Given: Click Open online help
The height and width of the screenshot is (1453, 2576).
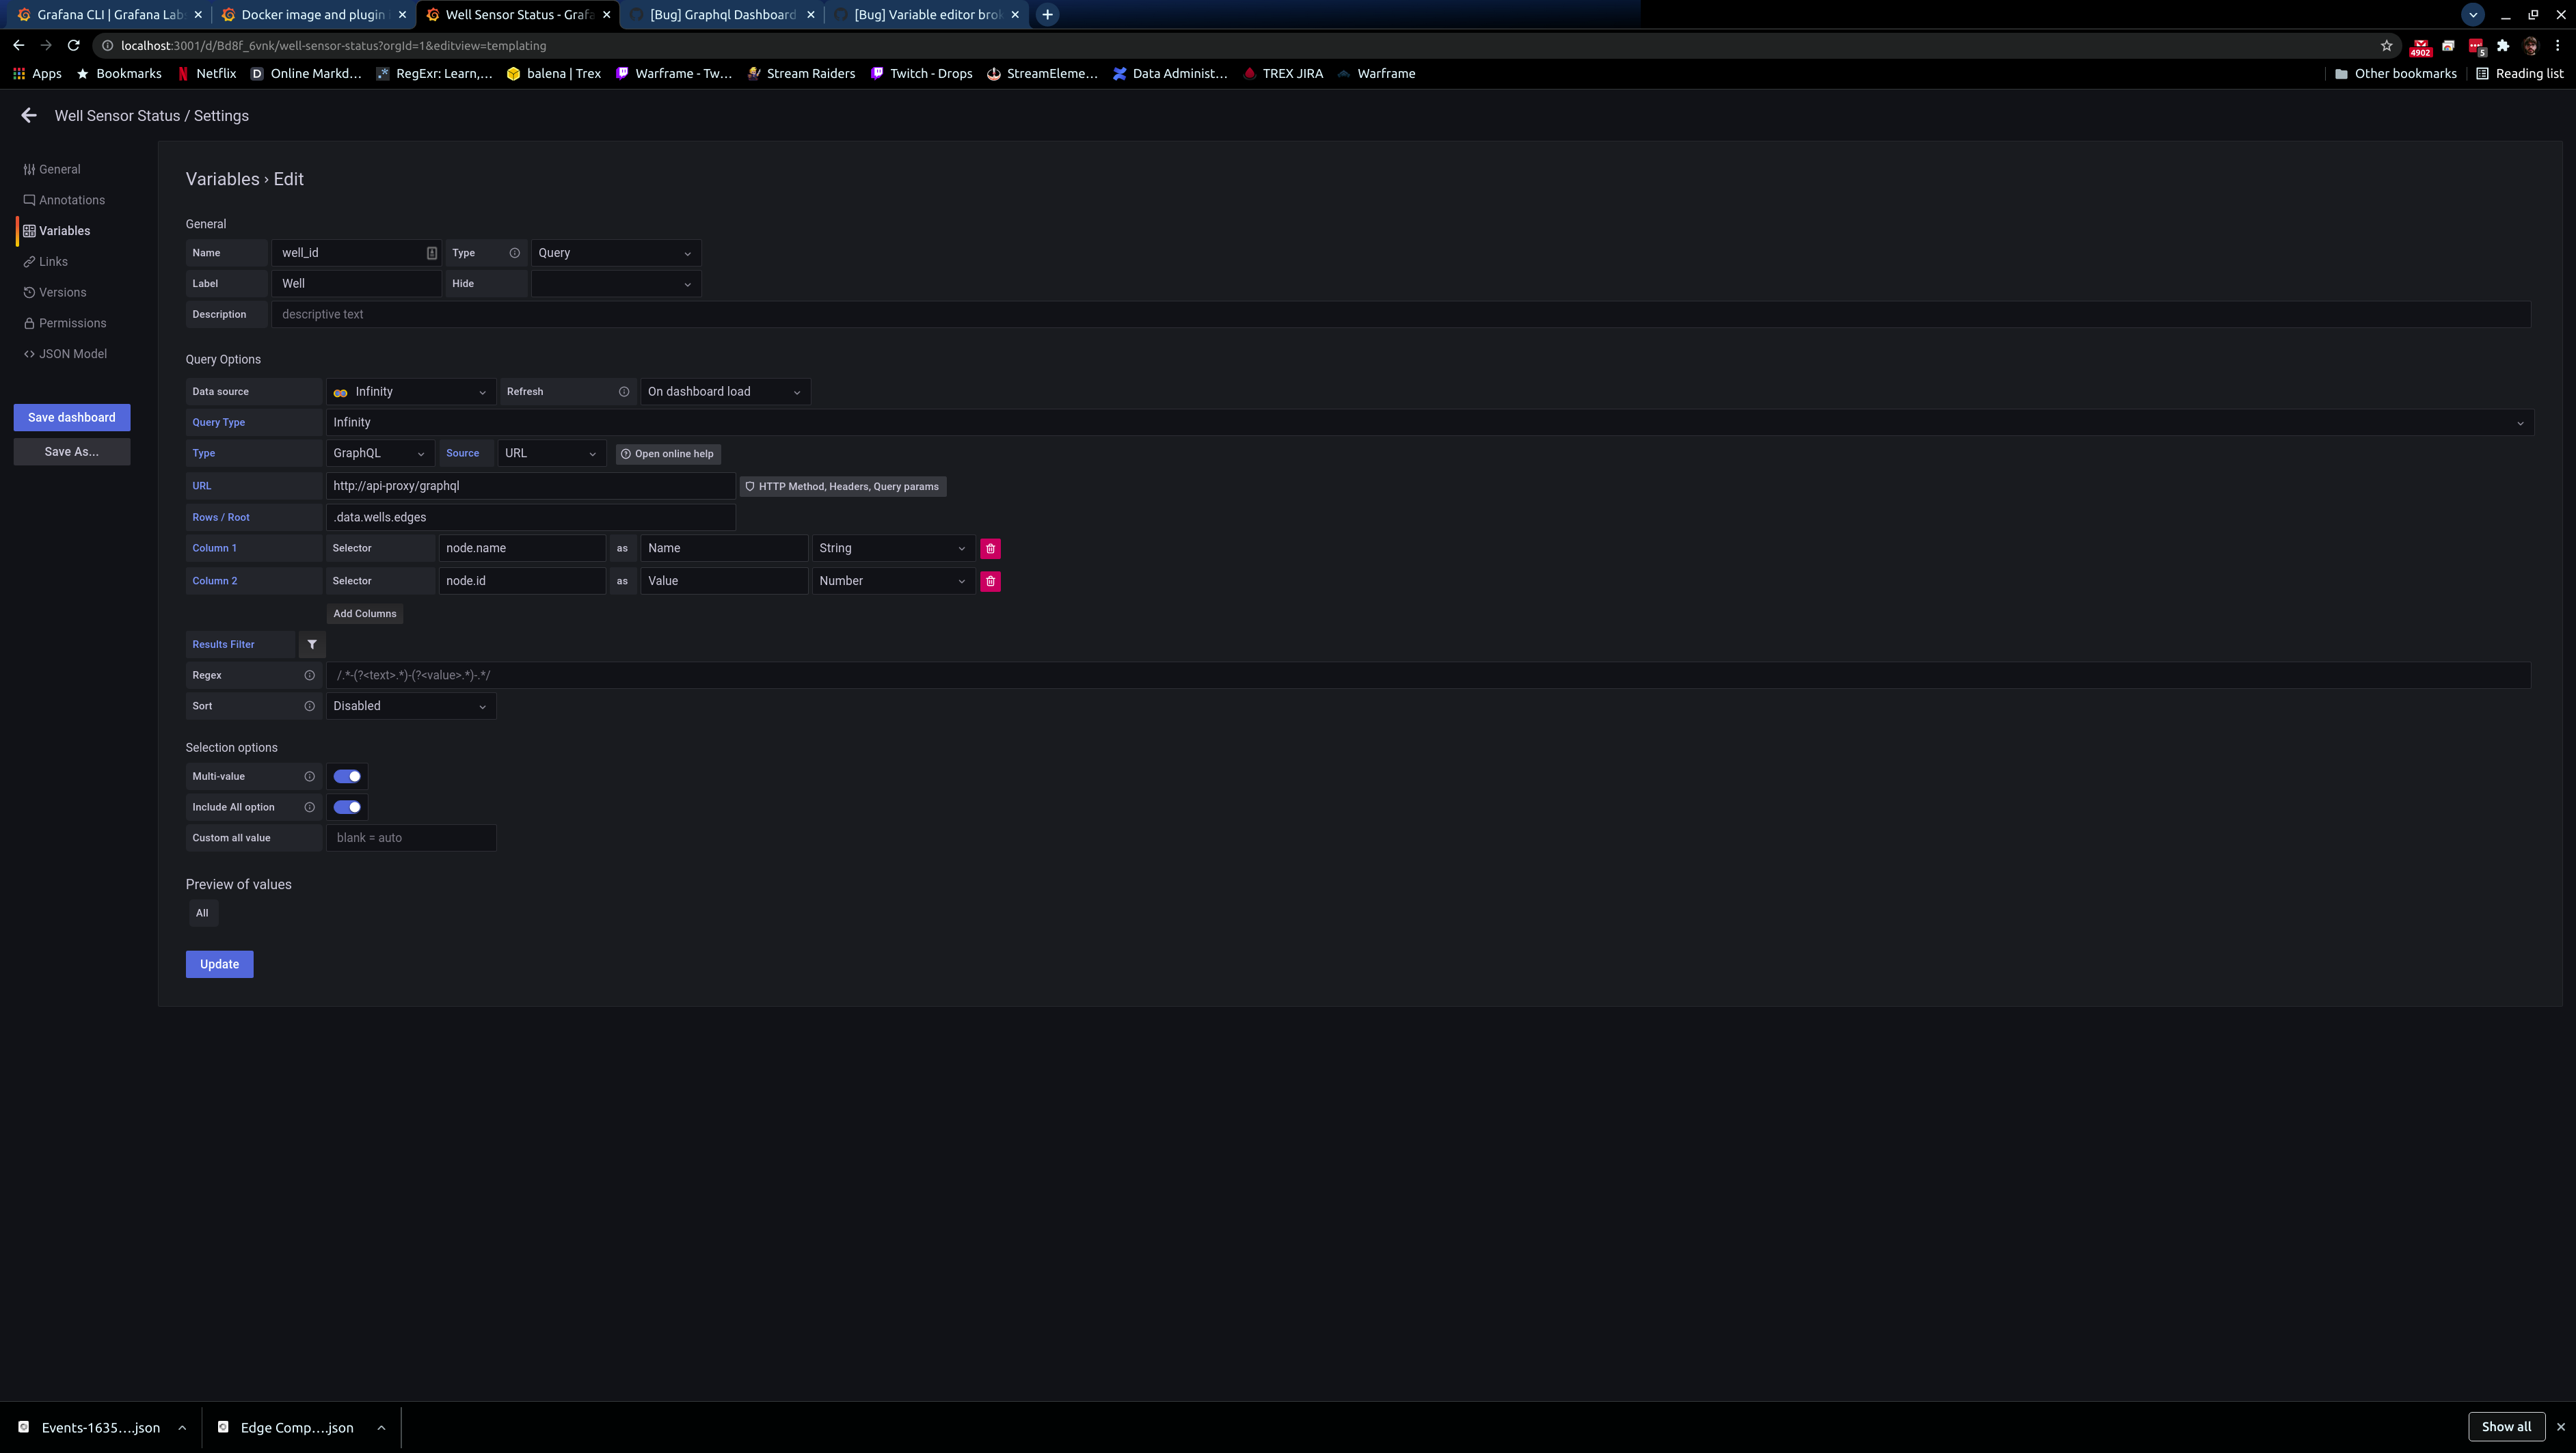Looking at the screenshot, I should tap(668, 453).
